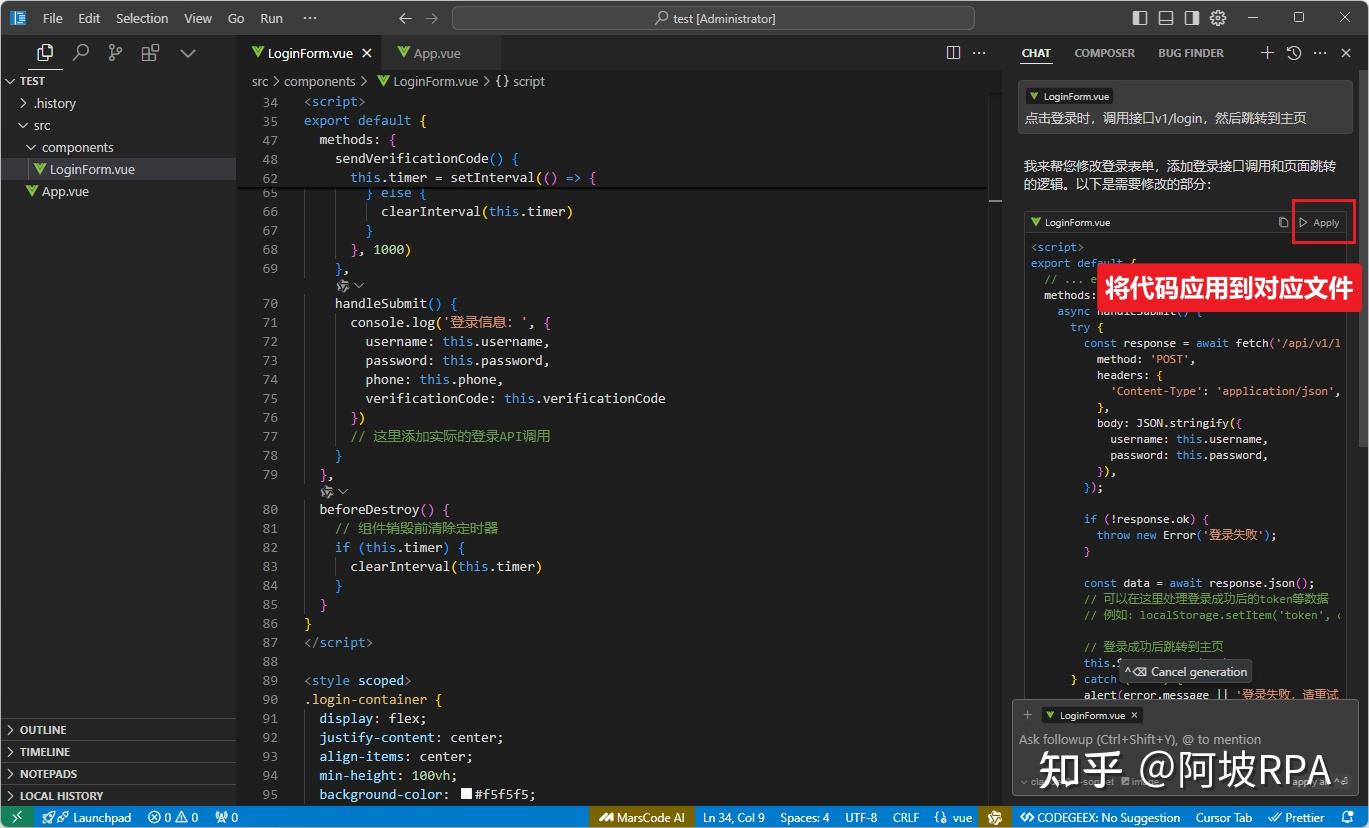Toggle the bottom panel layout button
This screenshot has width=1369, height=828.
1166,18
